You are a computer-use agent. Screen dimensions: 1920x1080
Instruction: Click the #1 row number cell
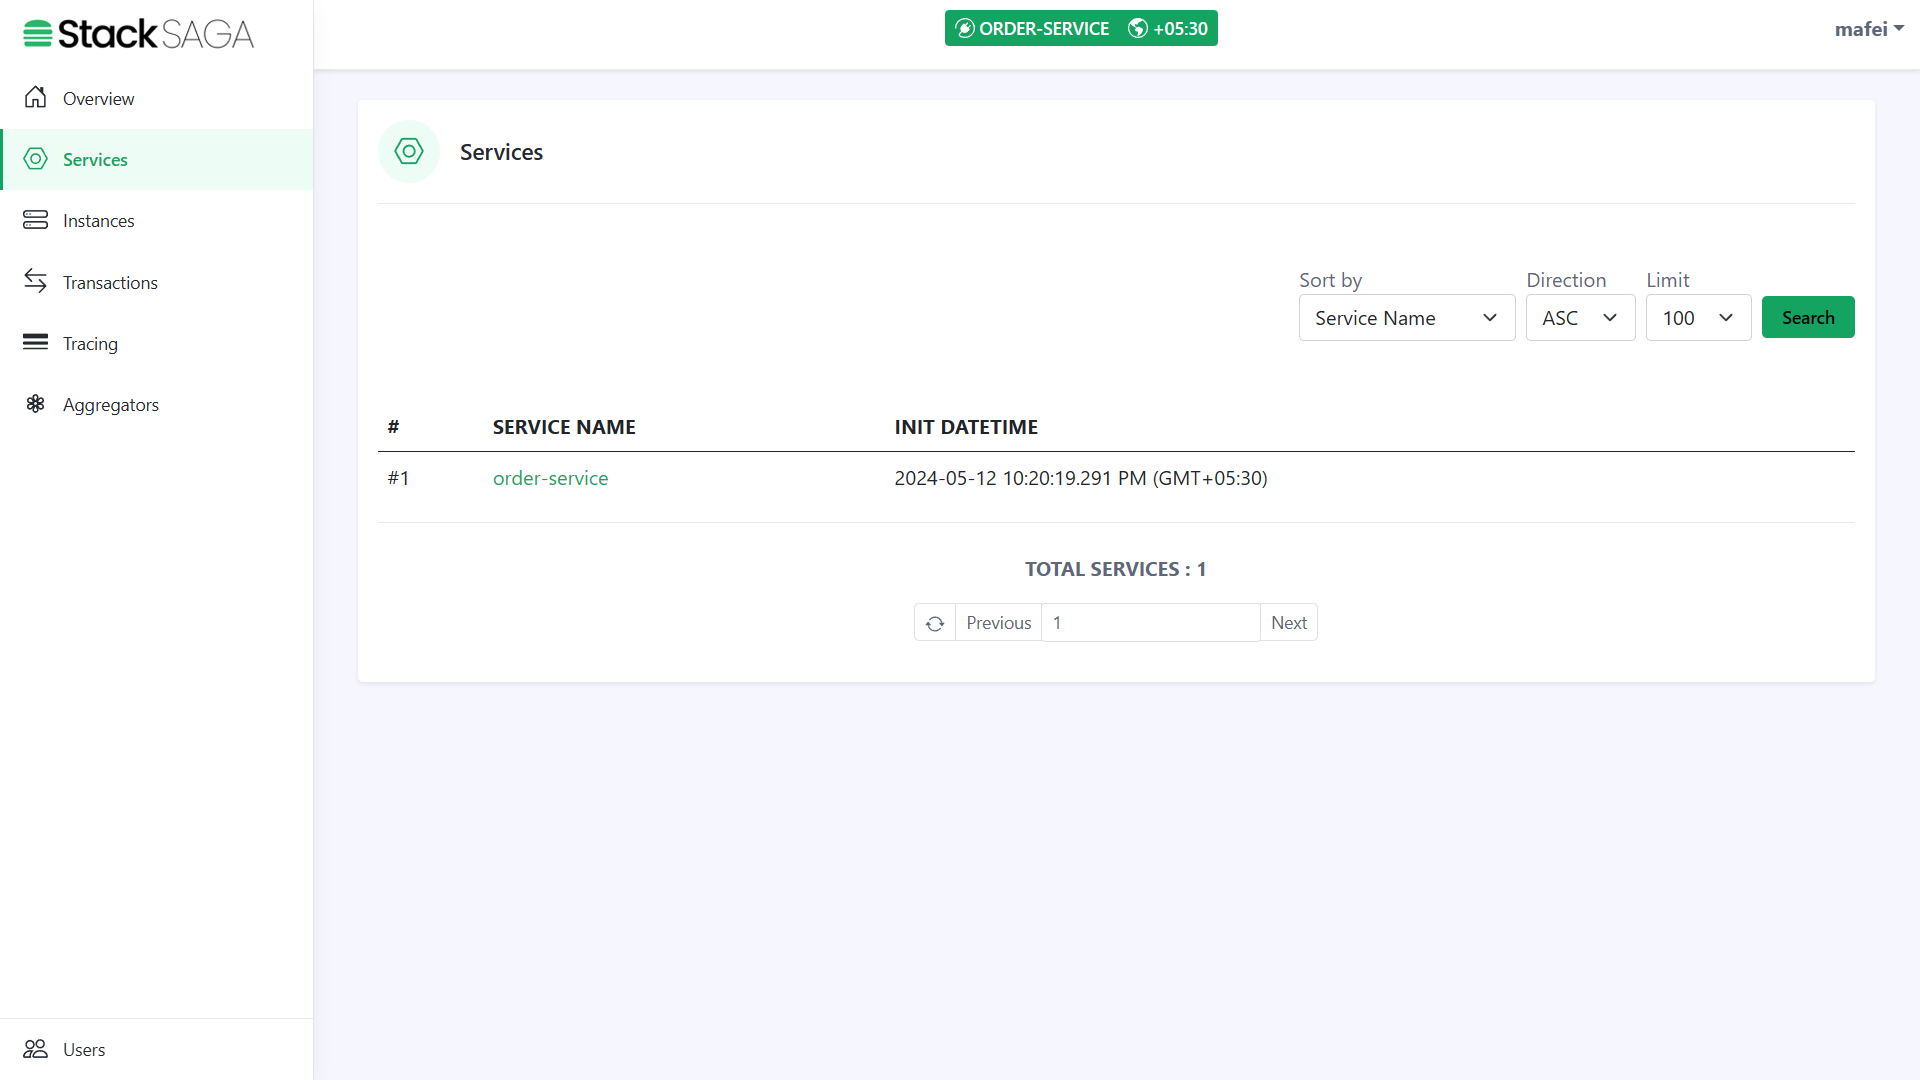tap(399, 478)
